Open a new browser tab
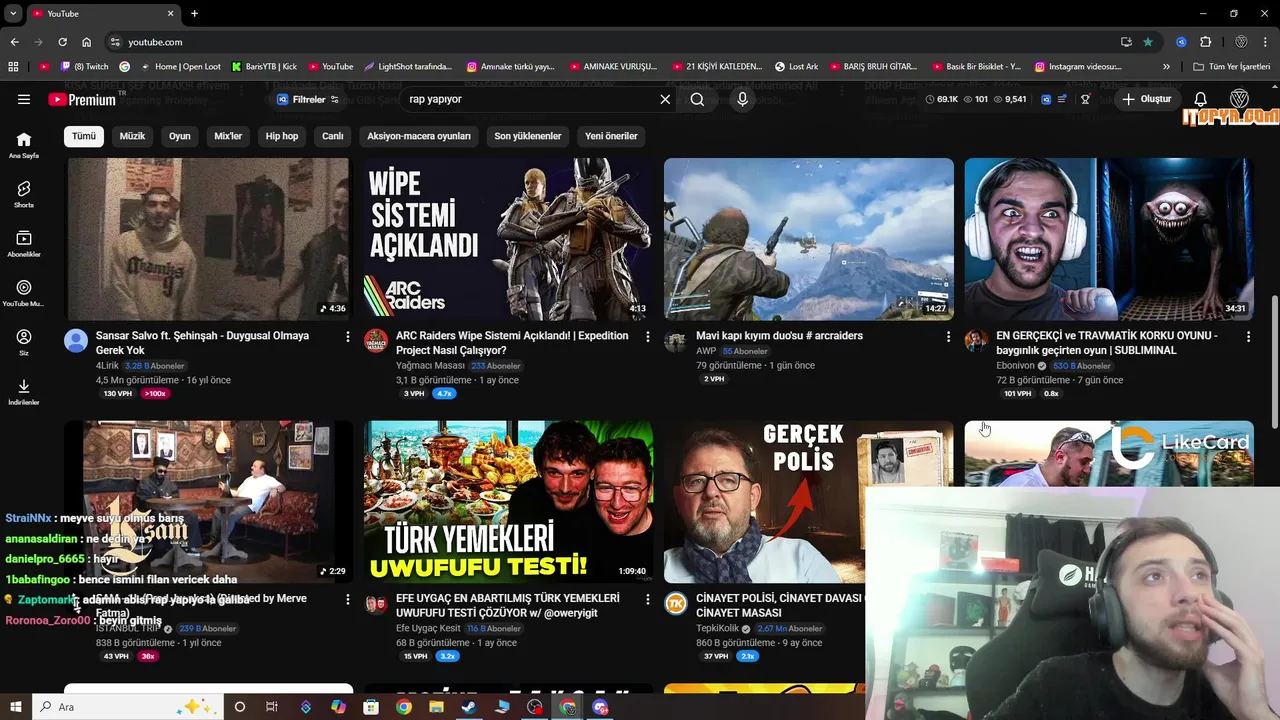Screen dimensions: 1280x720 (194, 13)
